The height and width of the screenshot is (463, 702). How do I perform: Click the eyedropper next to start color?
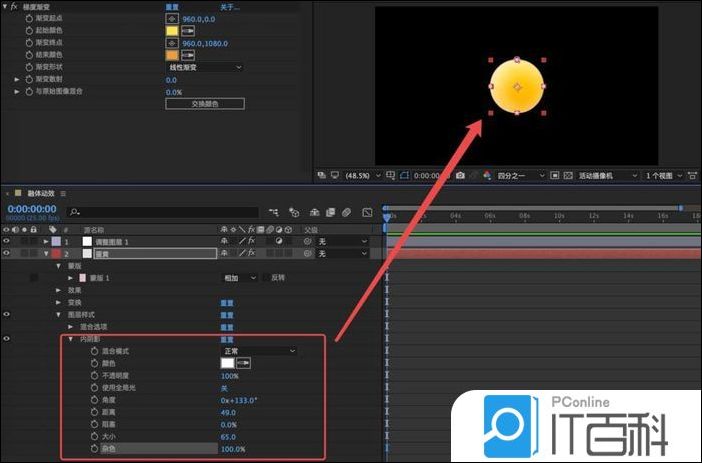click(x=187, y=31)
